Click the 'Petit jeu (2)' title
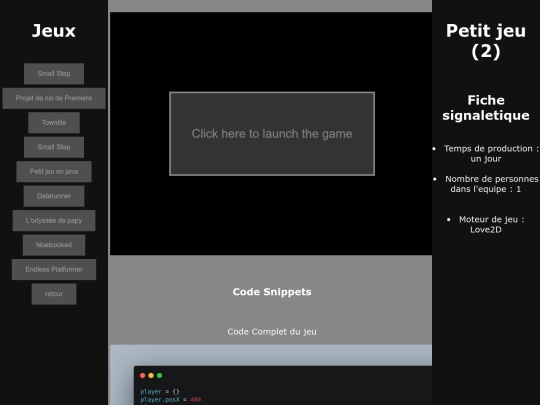Image resolution: width=540 pixels, height=405 pixels. coord(486,41)
